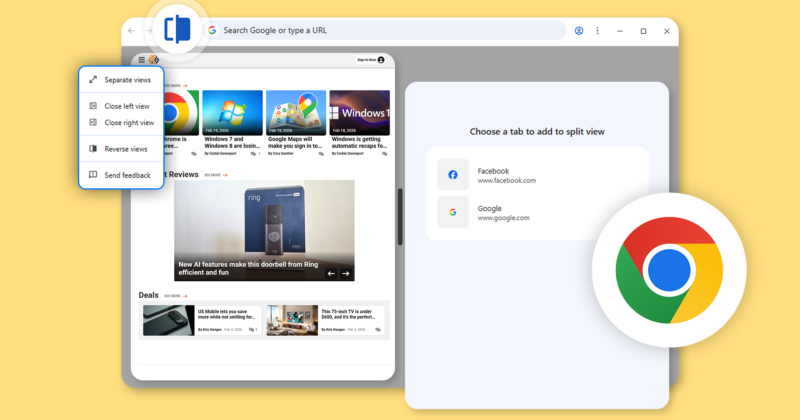800x420 pixels.
Task: Focus the Search Google or type a URL field
Action: (x=385, y=30)
